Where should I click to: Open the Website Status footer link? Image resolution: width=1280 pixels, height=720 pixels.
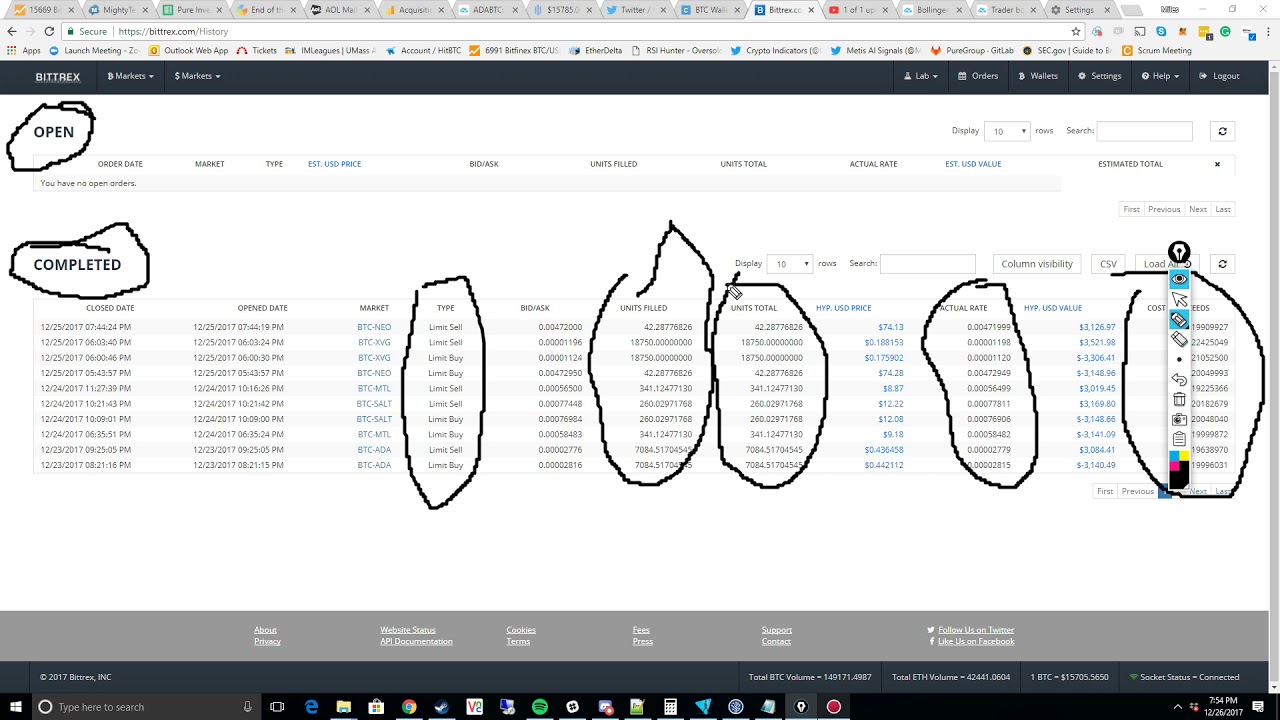tap(407, 630)
